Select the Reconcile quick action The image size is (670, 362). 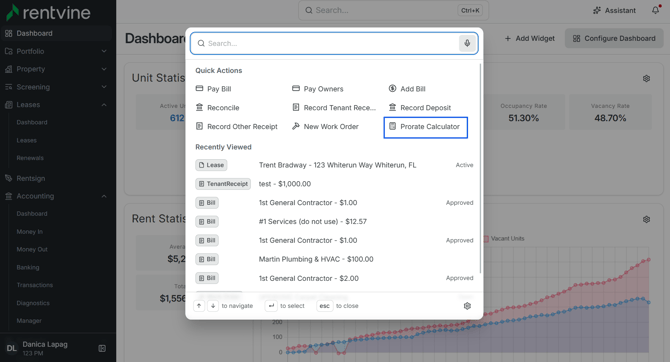click(x=217, y=108)
